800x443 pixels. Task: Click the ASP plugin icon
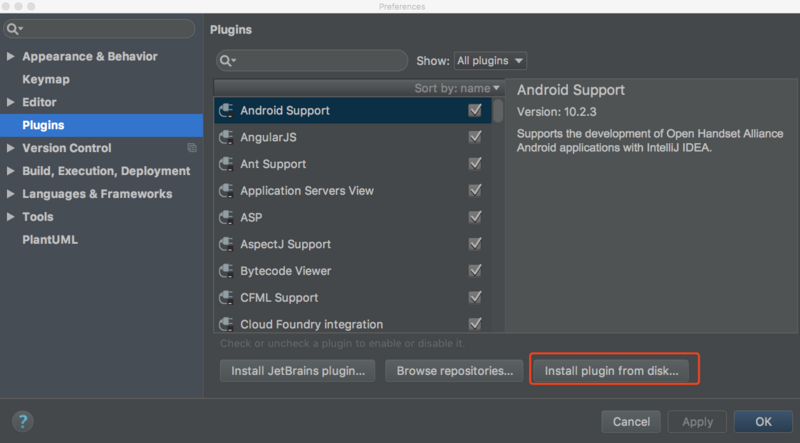[226, 217]
